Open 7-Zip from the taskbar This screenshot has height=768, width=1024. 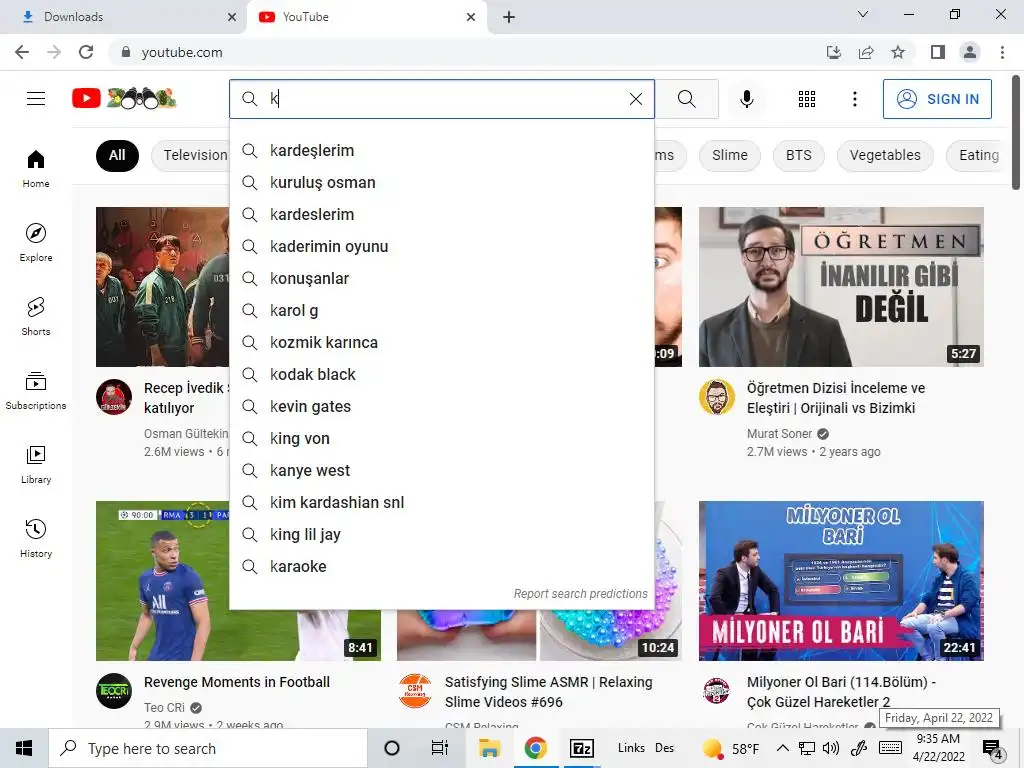581,748
